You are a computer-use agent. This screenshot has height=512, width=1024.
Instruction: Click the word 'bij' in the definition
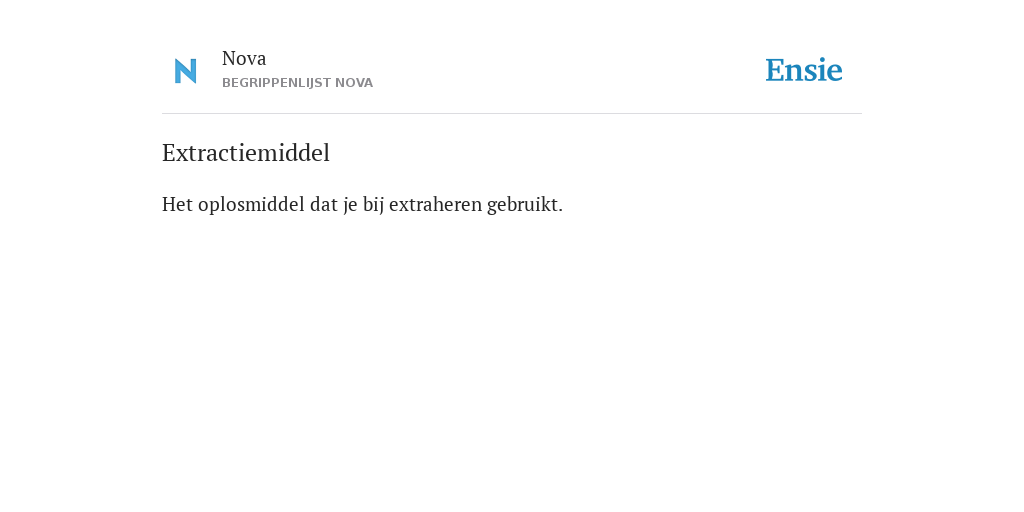[x=373, y=205]
